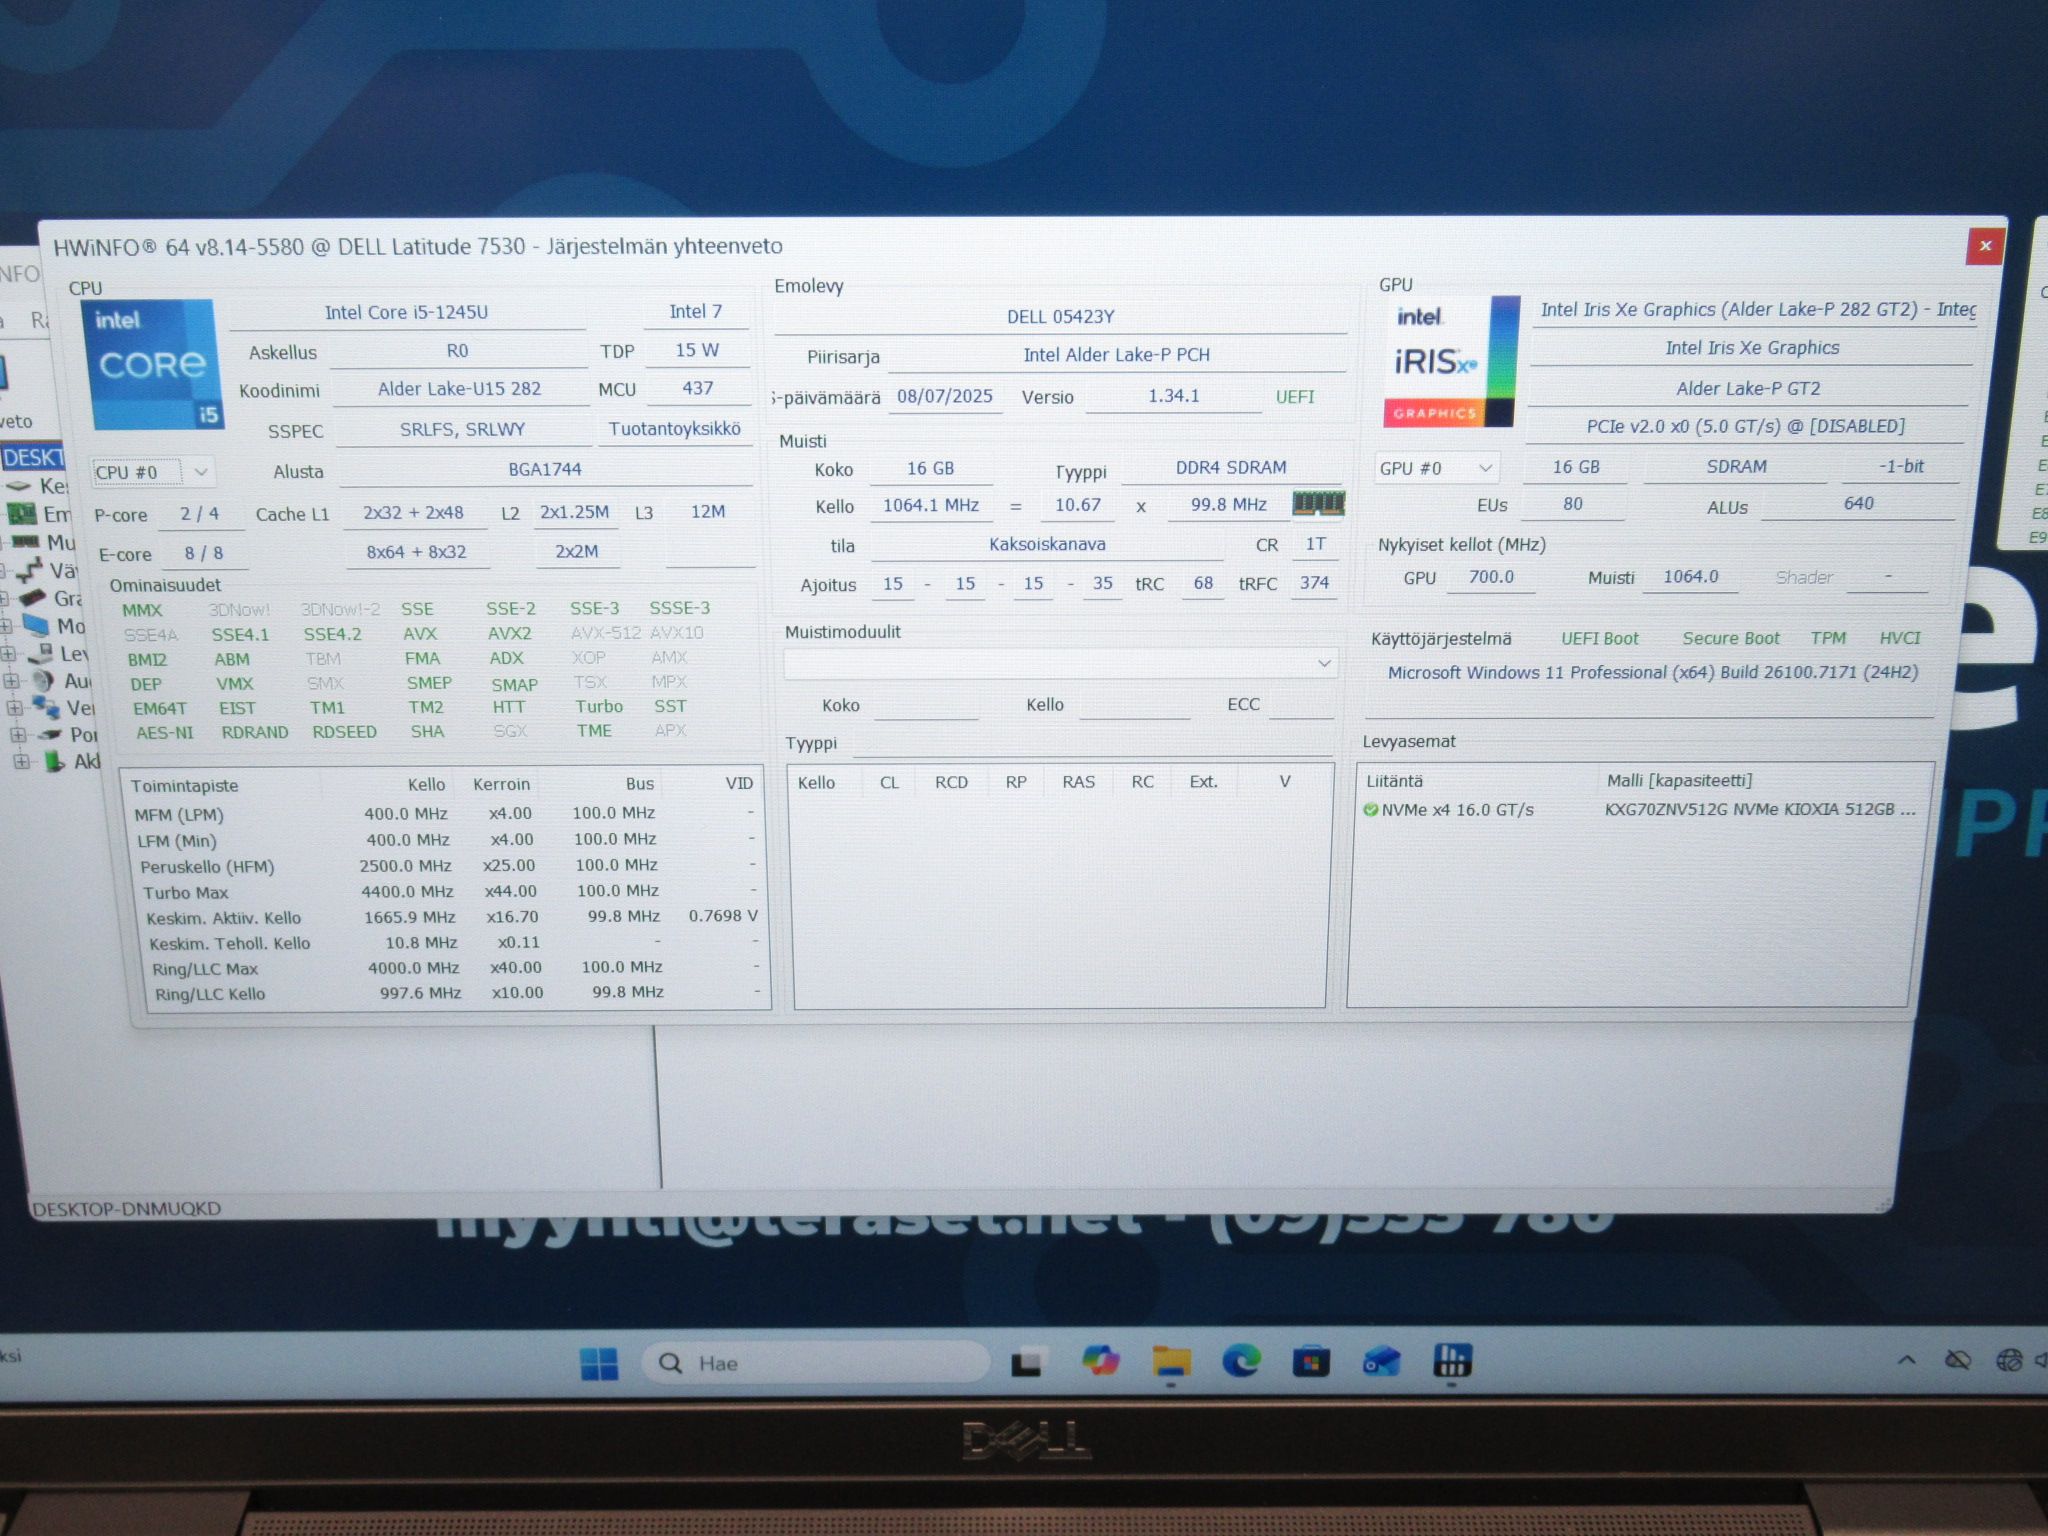Viewport: 2048px width, 1536px height.
Task: Open the Muistimoduulit memory module dropdown
Action: pos(1060,664)
